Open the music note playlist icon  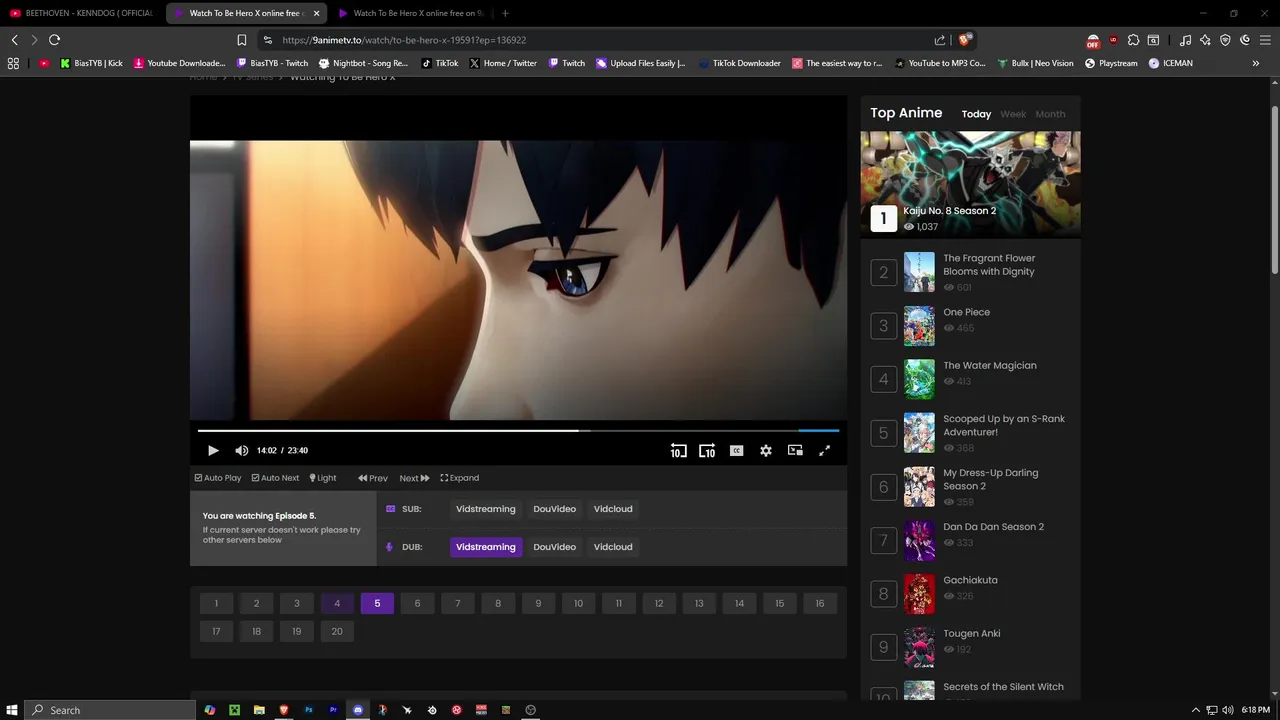[1185, 40]
